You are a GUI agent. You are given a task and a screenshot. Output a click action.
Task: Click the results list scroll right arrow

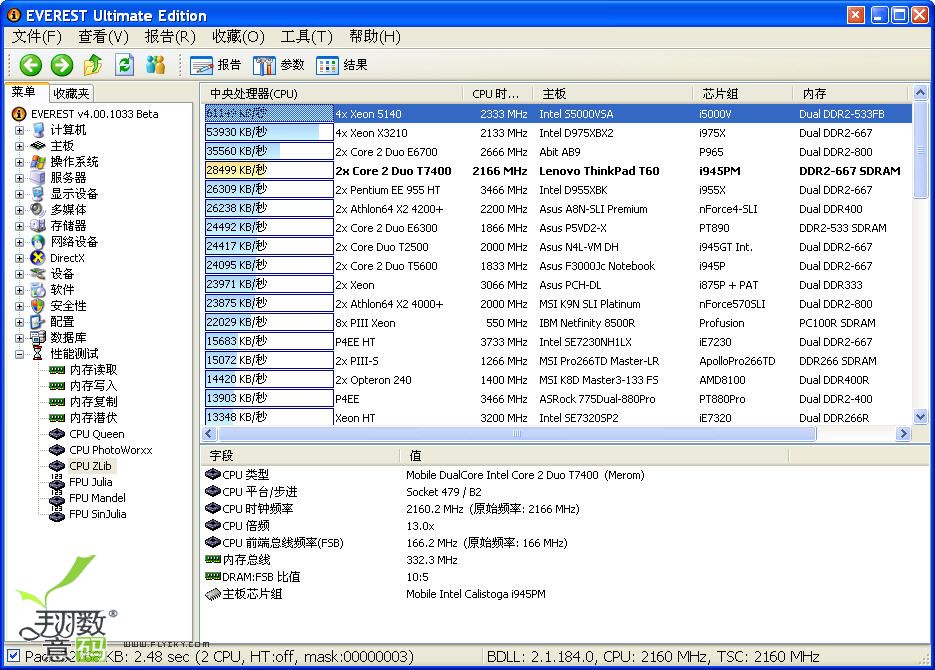point(903,433)
